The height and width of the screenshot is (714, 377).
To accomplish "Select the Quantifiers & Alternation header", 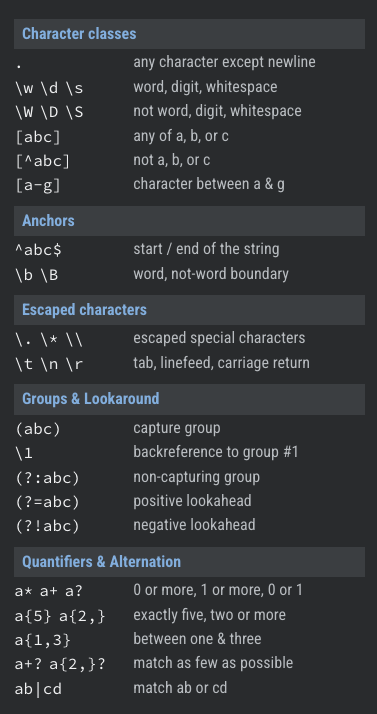I will click(x=189, y=562).
